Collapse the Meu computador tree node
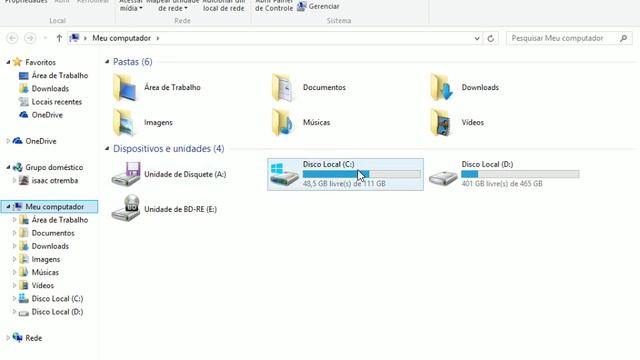640x360 pixels. (8, 207)
